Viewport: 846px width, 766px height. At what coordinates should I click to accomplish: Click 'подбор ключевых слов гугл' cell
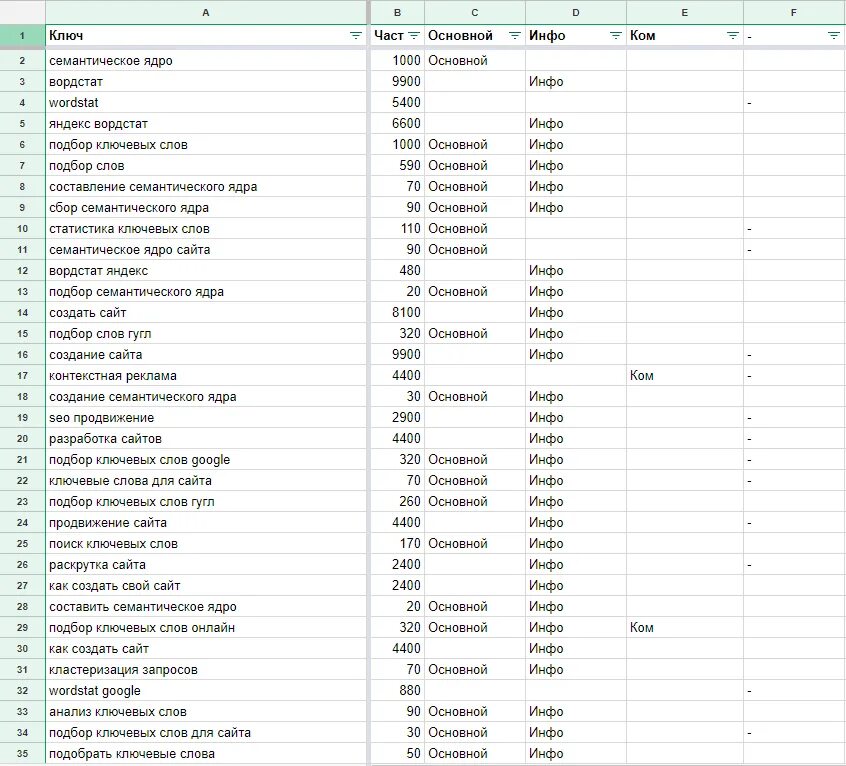click(206, 502)
